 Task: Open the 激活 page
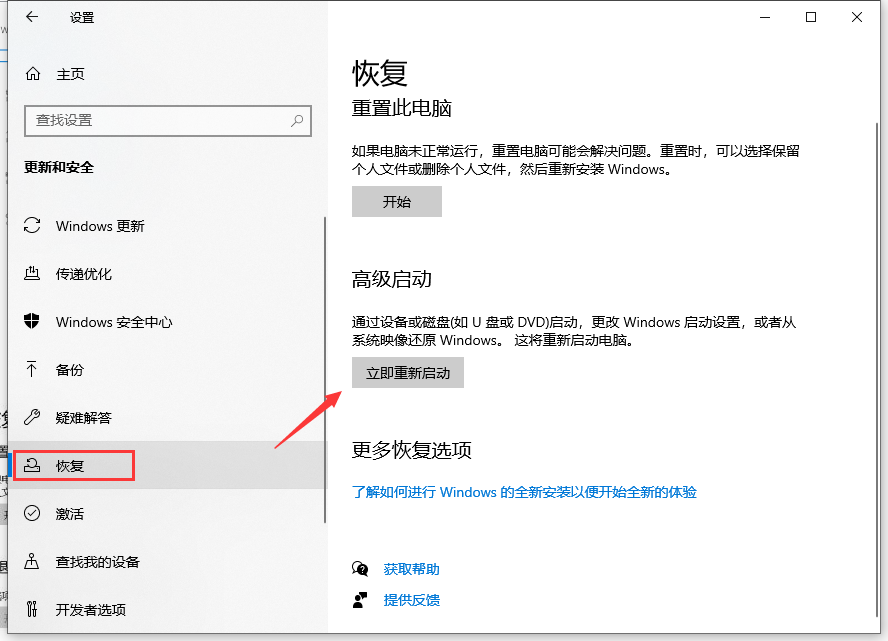(166, 514)
